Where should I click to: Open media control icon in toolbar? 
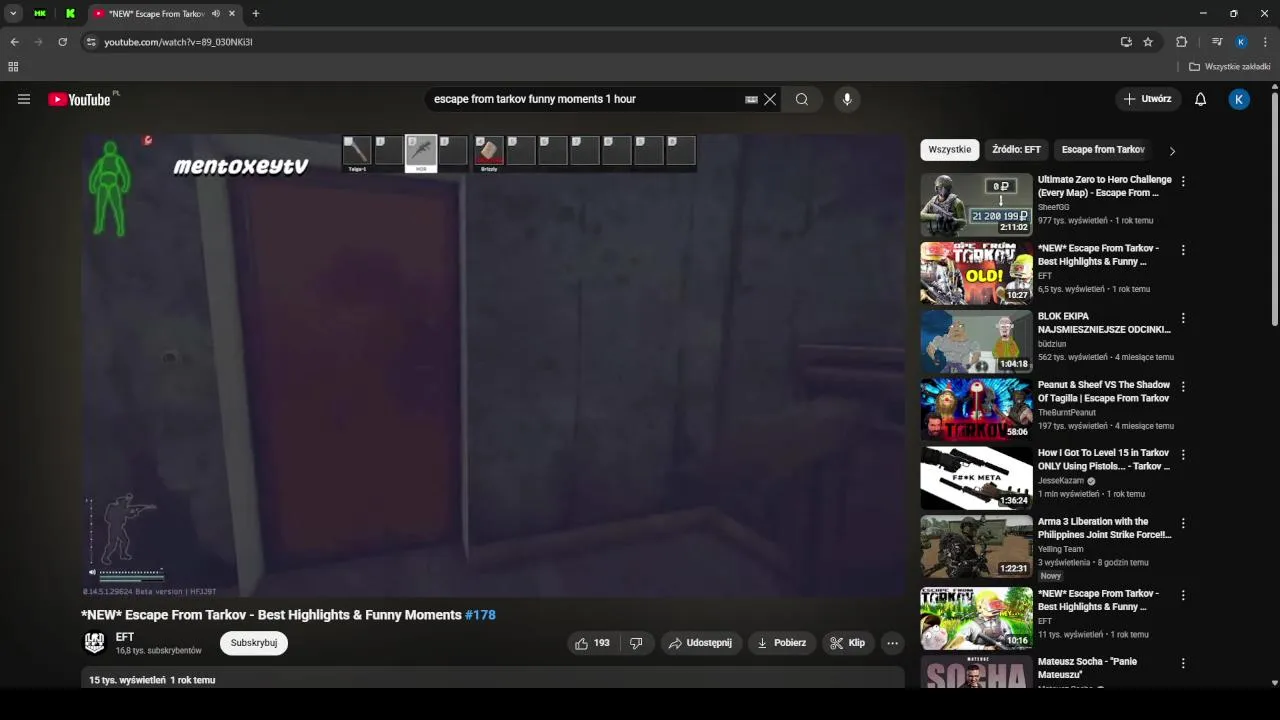tap(1217, 42)
